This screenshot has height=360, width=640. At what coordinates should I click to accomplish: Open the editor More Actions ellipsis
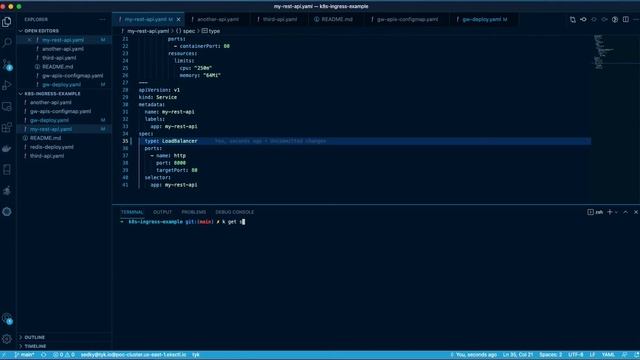636,20
